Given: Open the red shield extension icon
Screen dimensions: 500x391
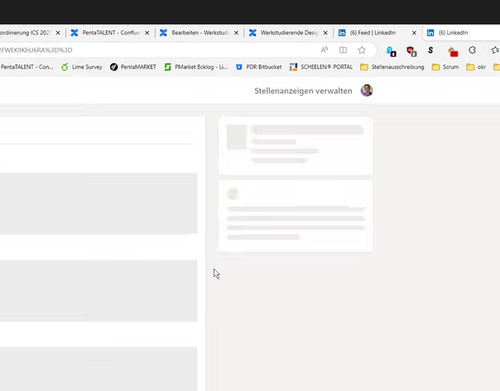Looking at the screenshot, I should point(411,51).
